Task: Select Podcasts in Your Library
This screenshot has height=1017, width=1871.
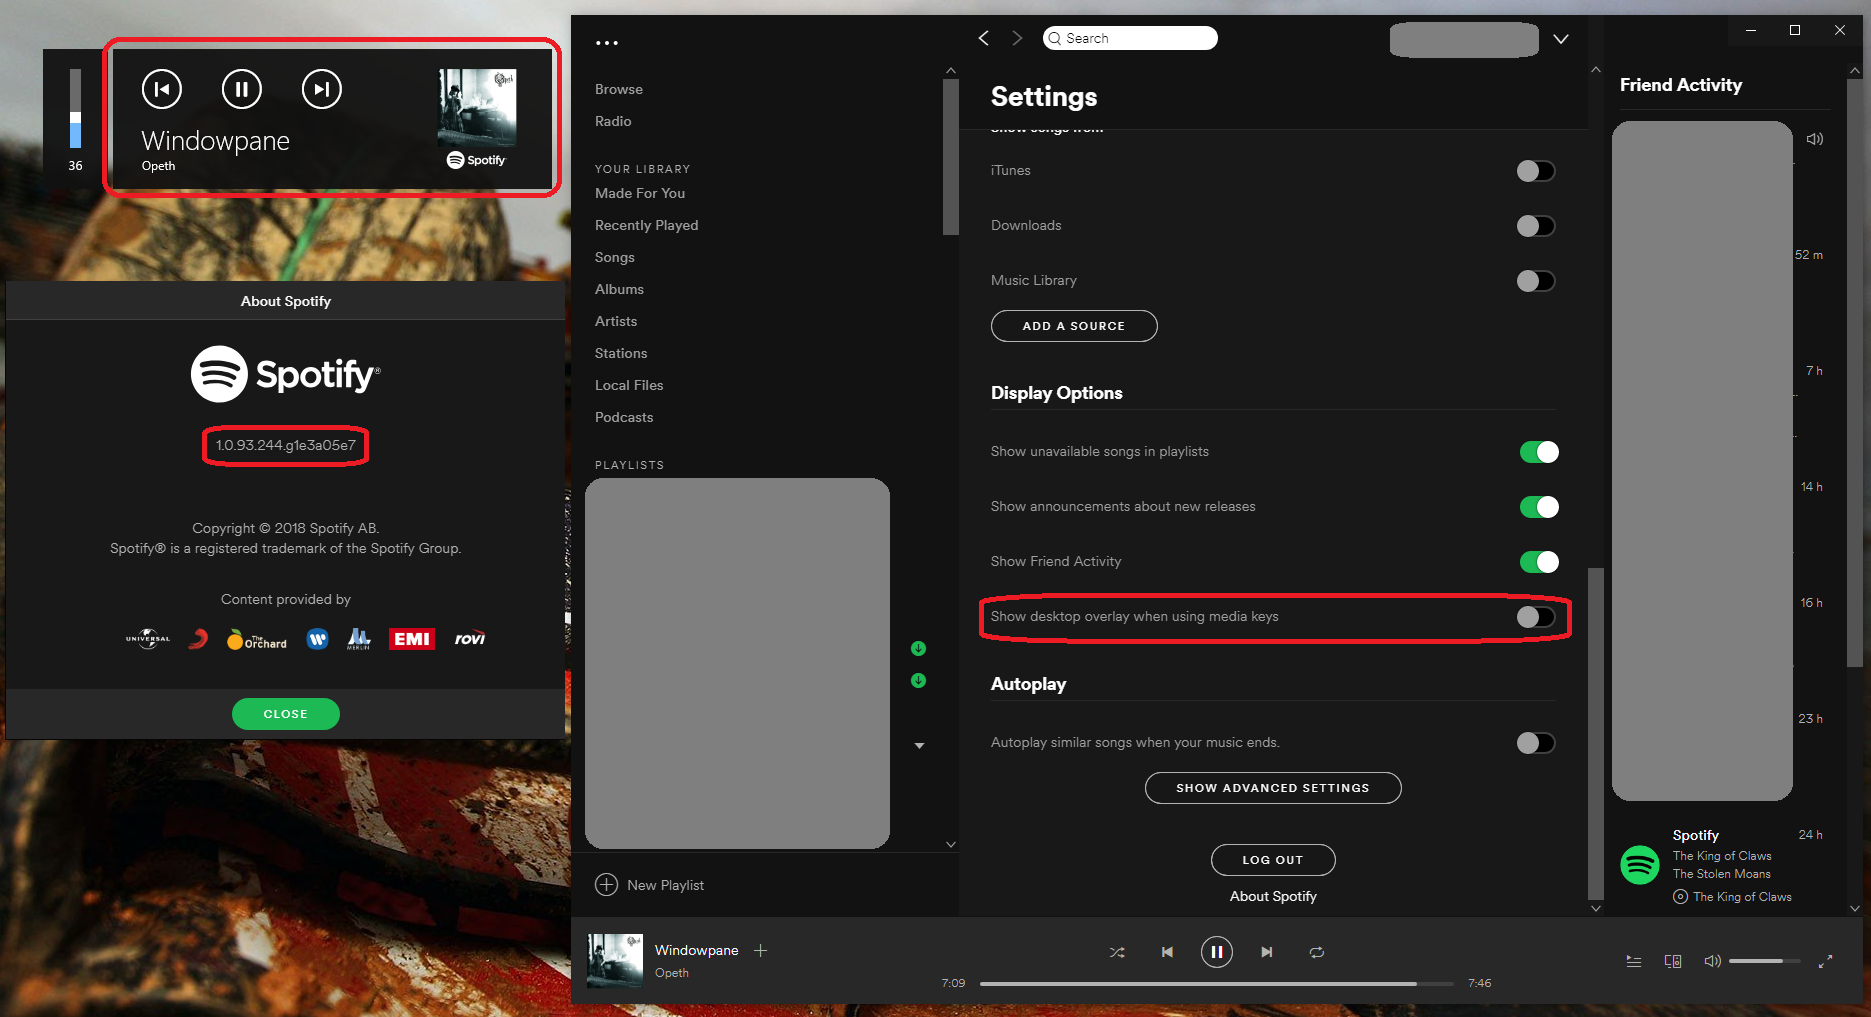Action: 624,417
